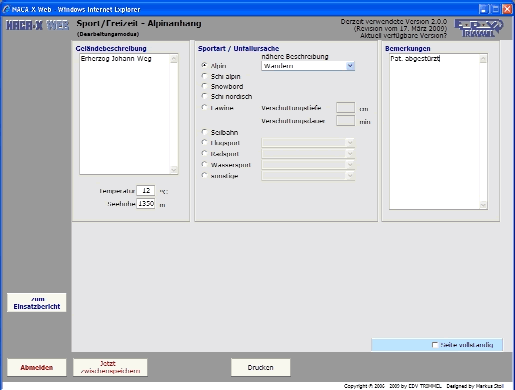Click the Drucken button

pyautogui.click(x=260, y=367)
